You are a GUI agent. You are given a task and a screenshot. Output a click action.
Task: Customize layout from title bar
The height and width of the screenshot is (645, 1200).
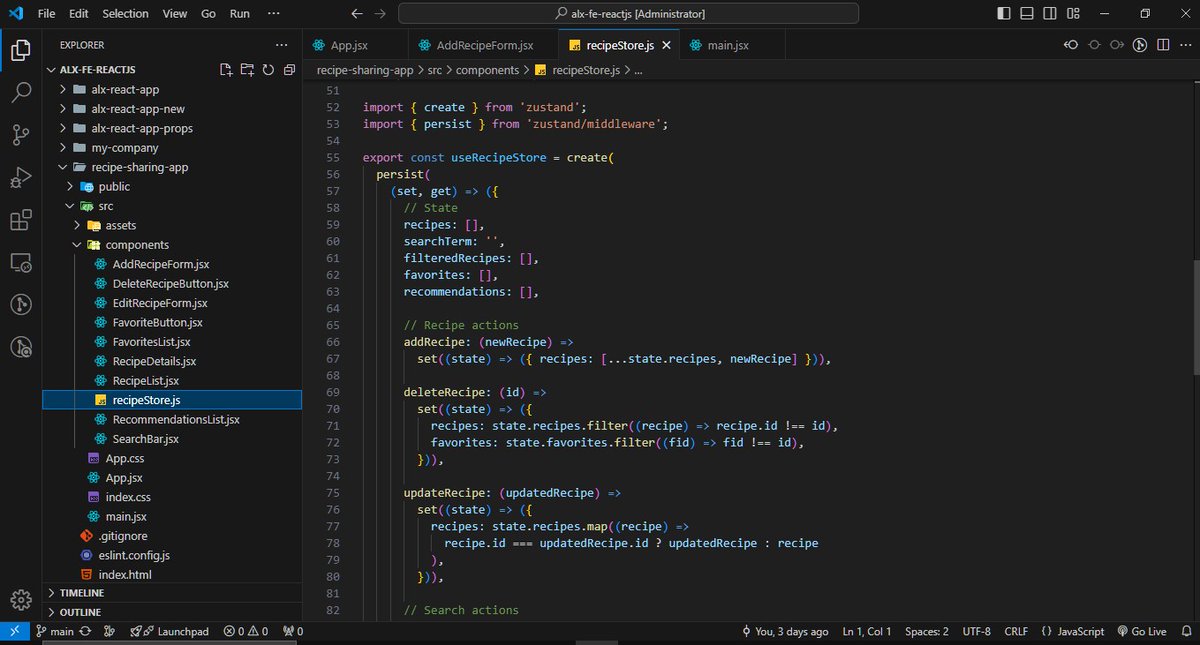point(1072,14)
